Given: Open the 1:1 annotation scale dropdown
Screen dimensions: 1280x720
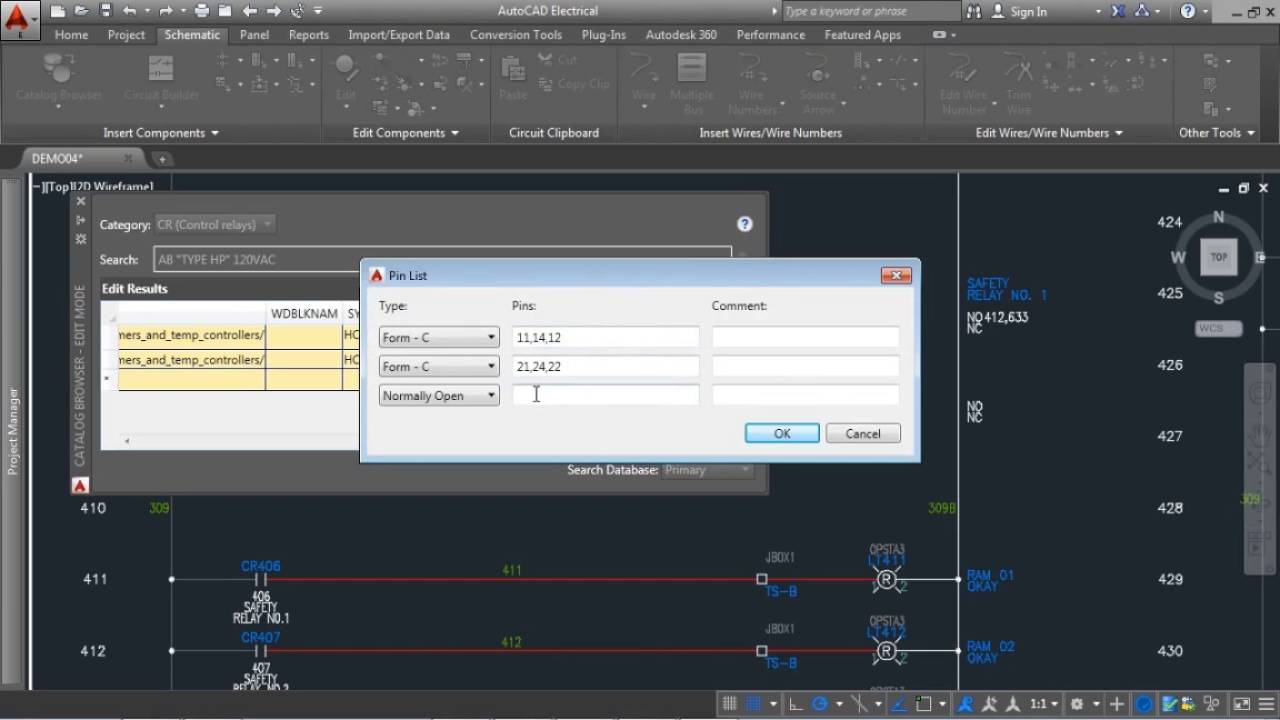Looking at the screenshot, I should [1044, 704].
